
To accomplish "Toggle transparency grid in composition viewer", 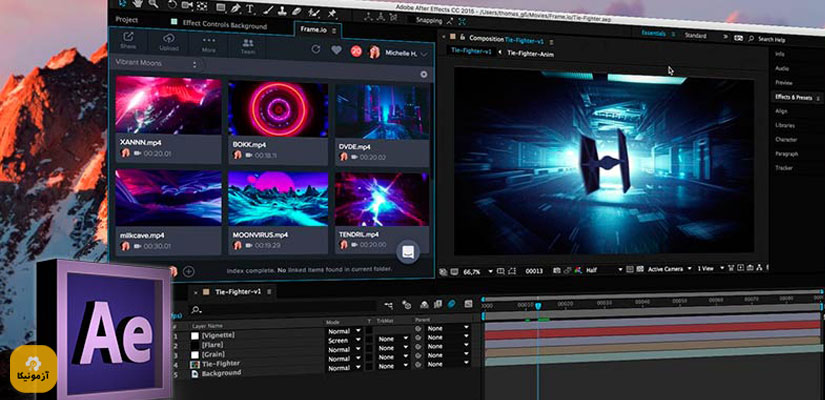I will point(639,269).
